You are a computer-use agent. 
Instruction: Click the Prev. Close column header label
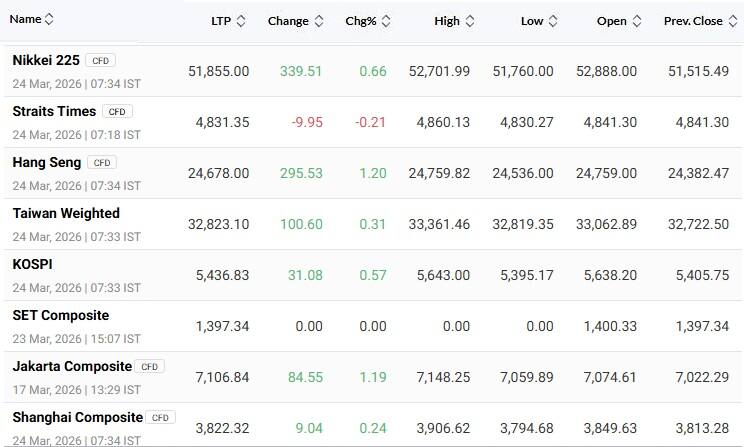693,21
